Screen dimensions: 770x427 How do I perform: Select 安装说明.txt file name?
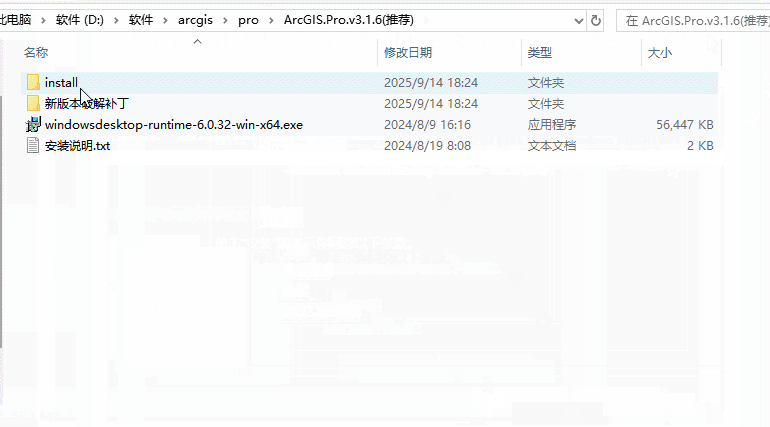pos(78,146)
